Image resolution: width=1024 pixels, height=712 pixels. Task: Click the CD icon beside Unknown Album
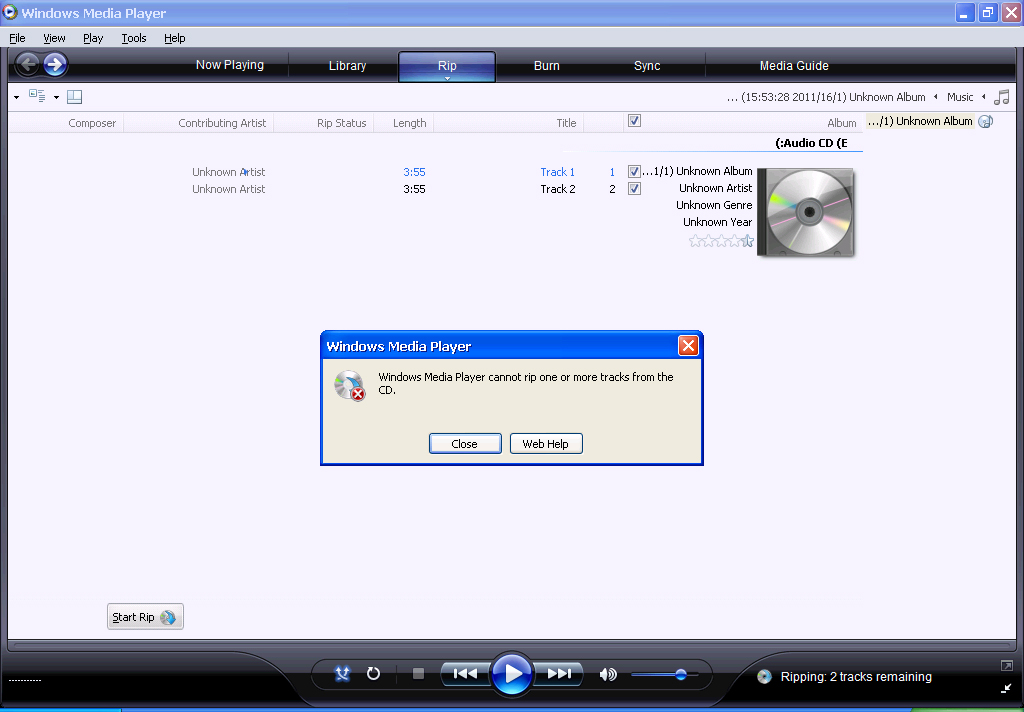986,121
